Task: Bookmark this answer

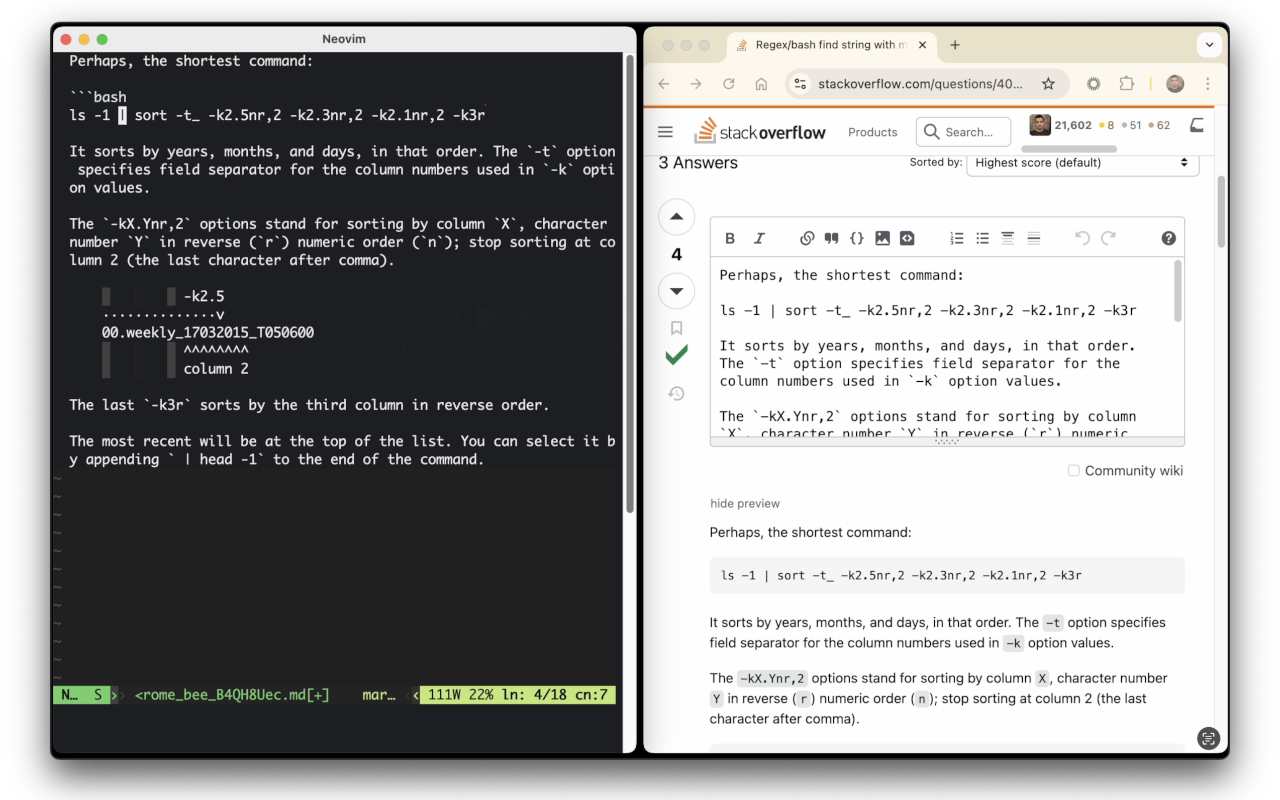Action: pyautogui.click(x=676, y=328)
